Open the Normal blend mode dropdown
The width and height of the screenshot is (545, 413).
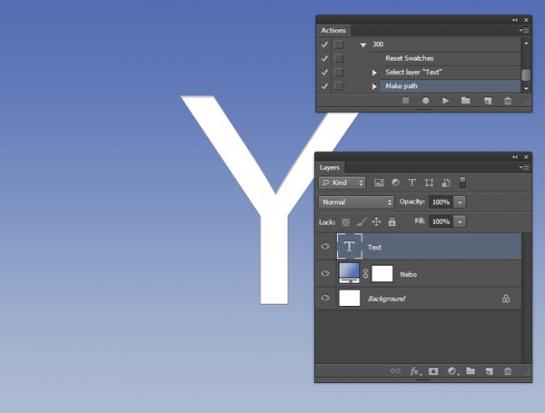click(356, 202)
